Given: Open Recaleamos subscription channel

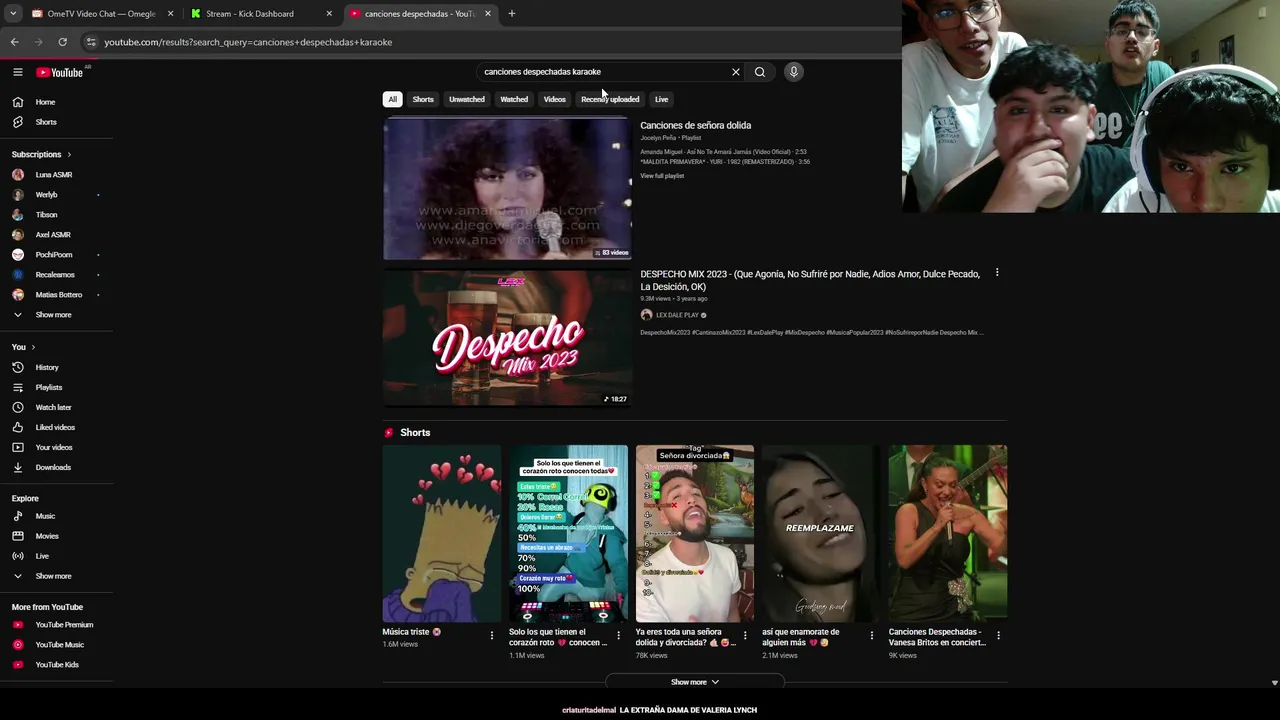Looking at the screenshot, I should tap(55, 275).
